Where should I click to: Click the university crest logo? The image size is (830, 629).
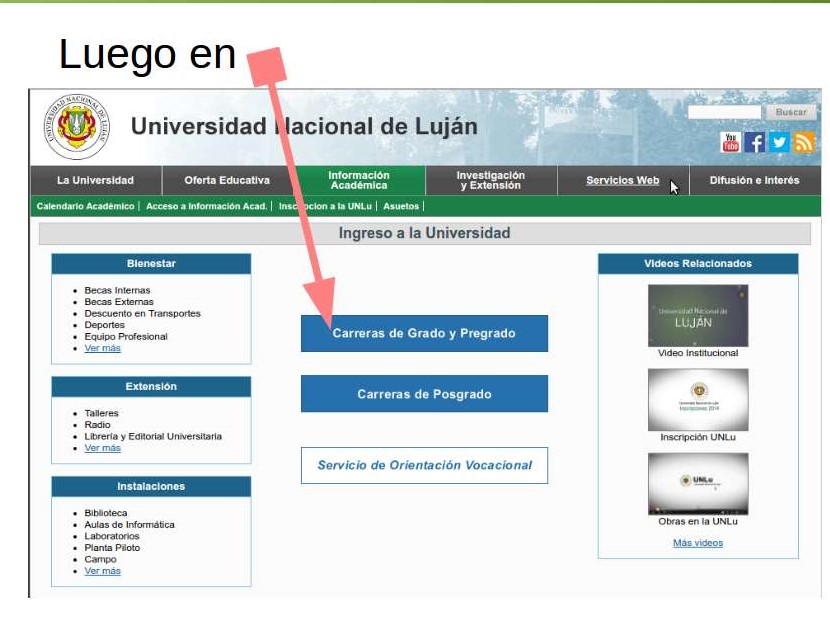[x=77, y=127]
